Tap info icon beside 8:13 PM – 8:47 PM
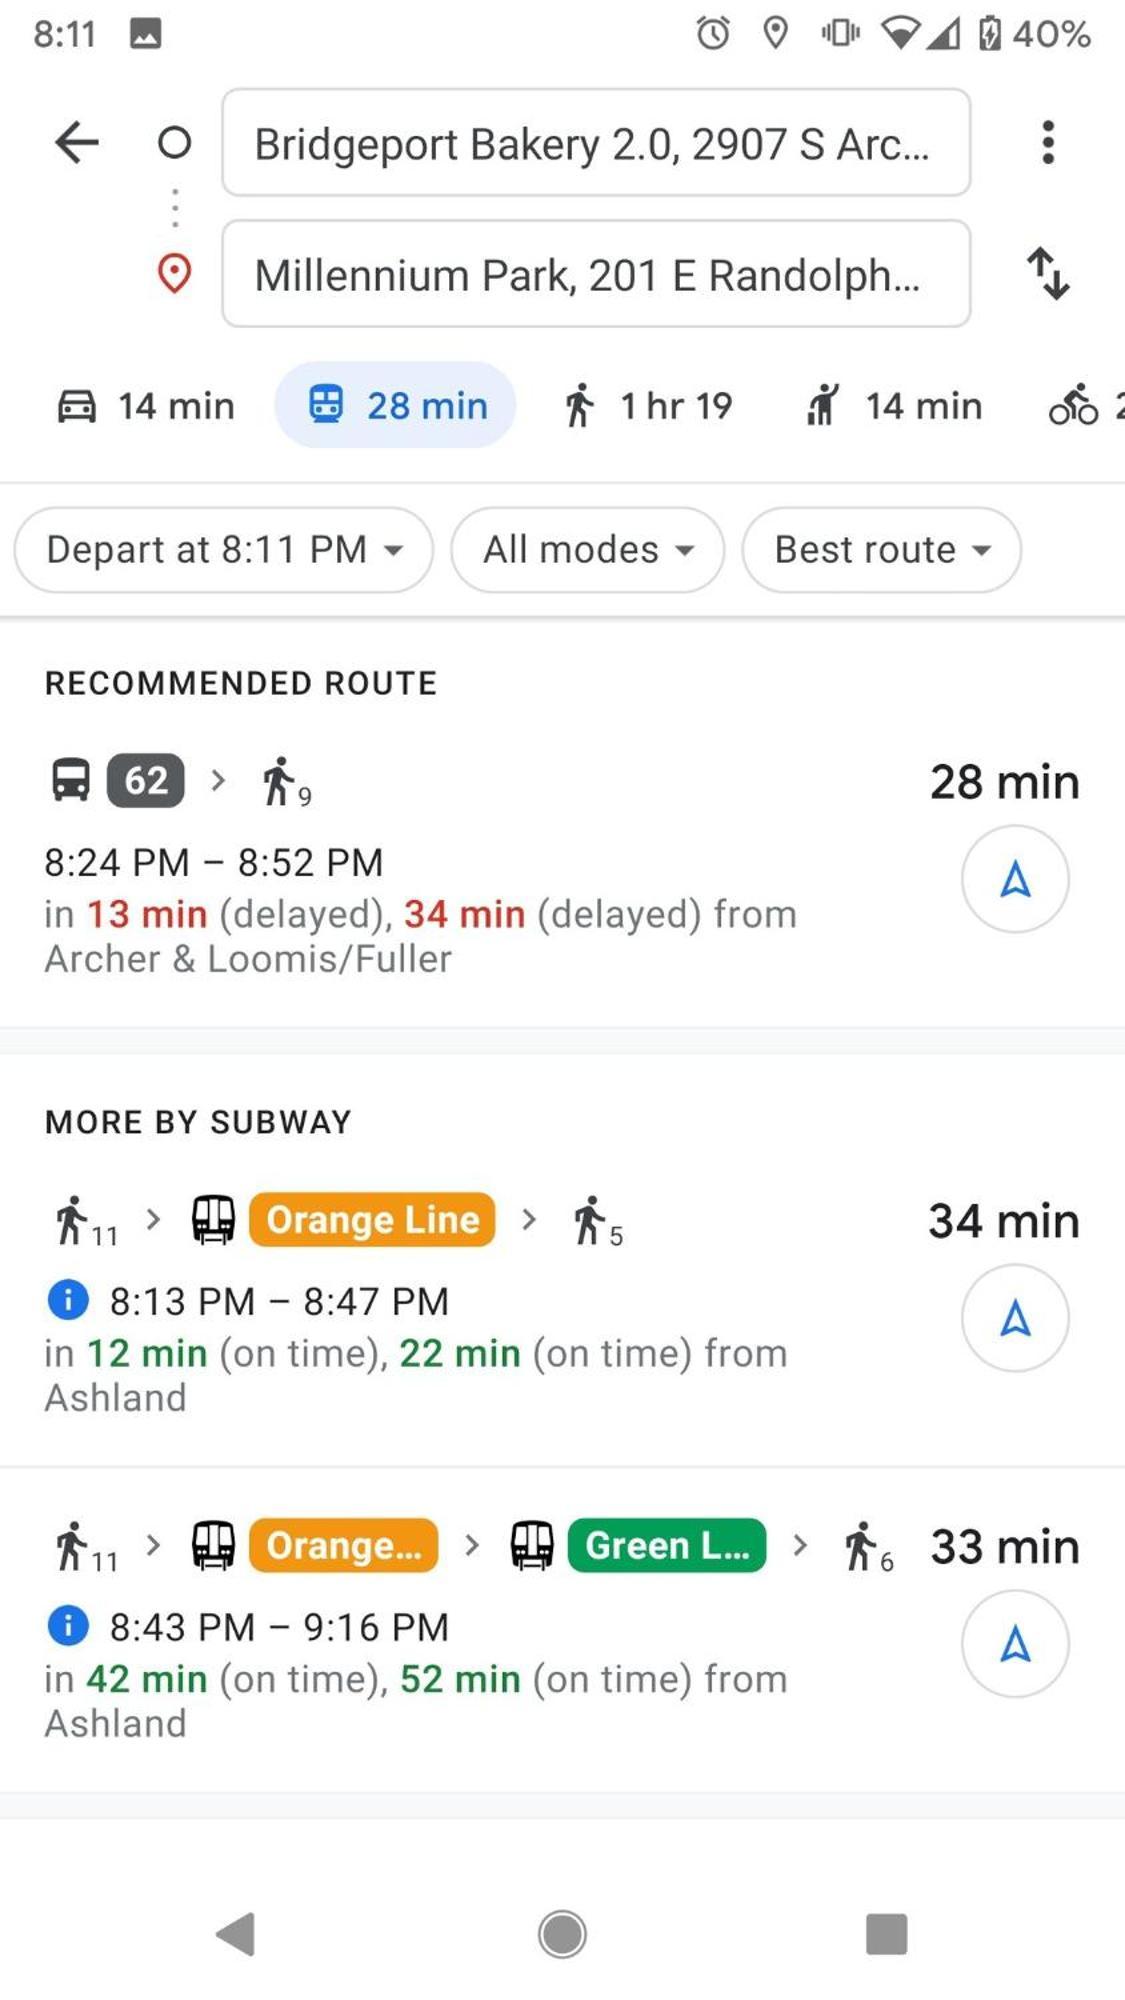The image size is (1125, 2000). tap(68, 1300)
